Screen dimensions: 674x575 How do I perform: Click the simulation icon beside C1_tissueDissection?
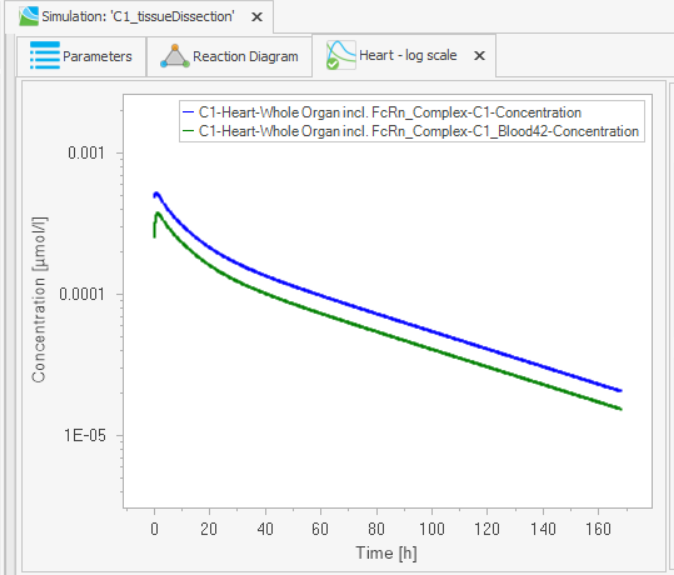[x=28, y=16]
